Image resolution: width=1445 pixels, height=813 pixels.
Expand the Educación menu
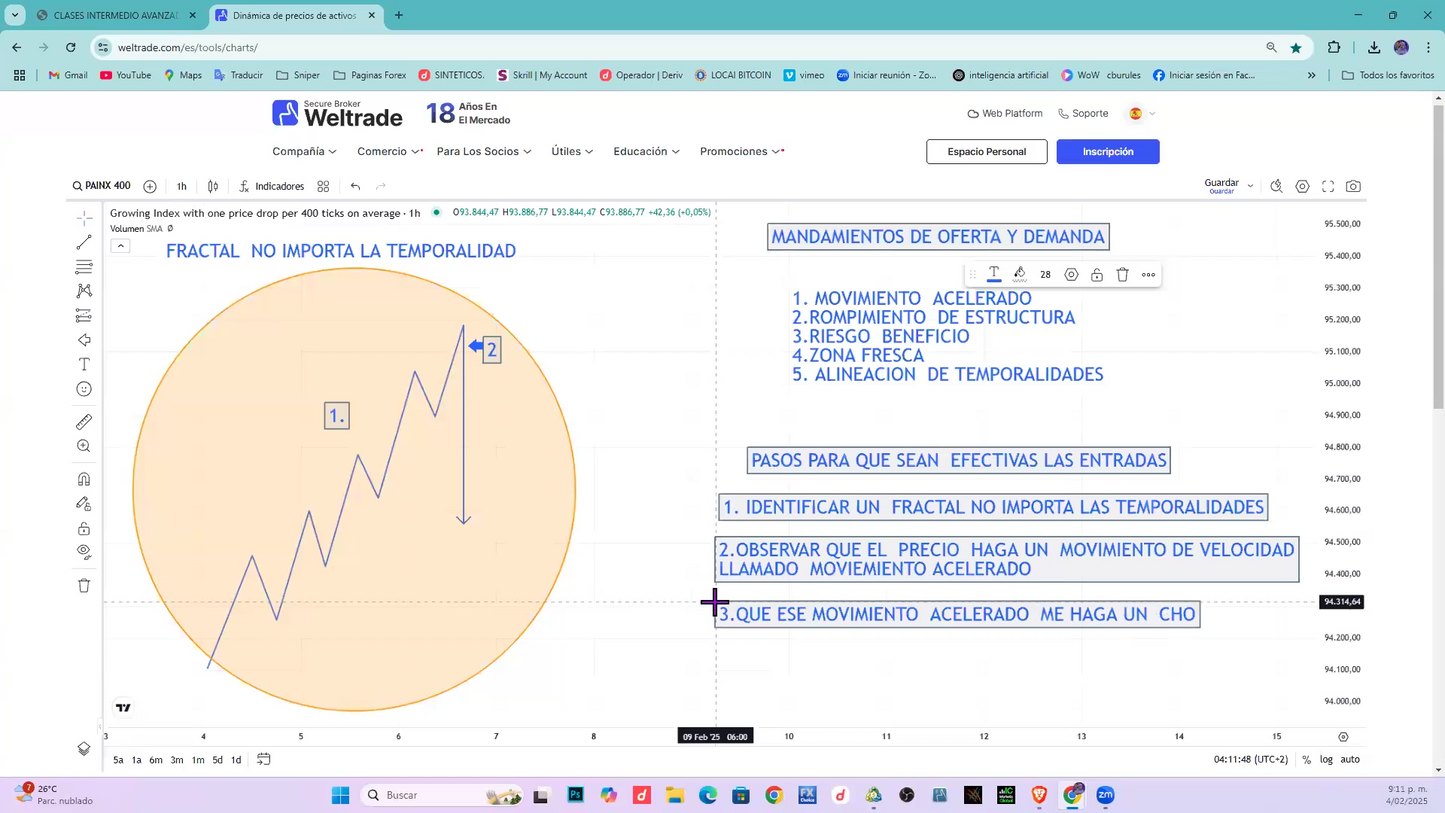640,151
